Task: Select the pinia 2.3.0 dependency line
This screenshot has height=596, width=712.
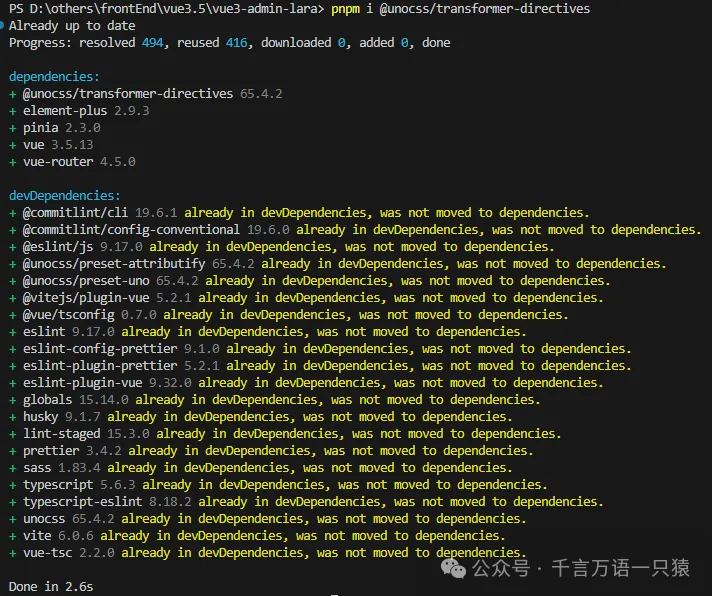Action: (x=61, y=127)
